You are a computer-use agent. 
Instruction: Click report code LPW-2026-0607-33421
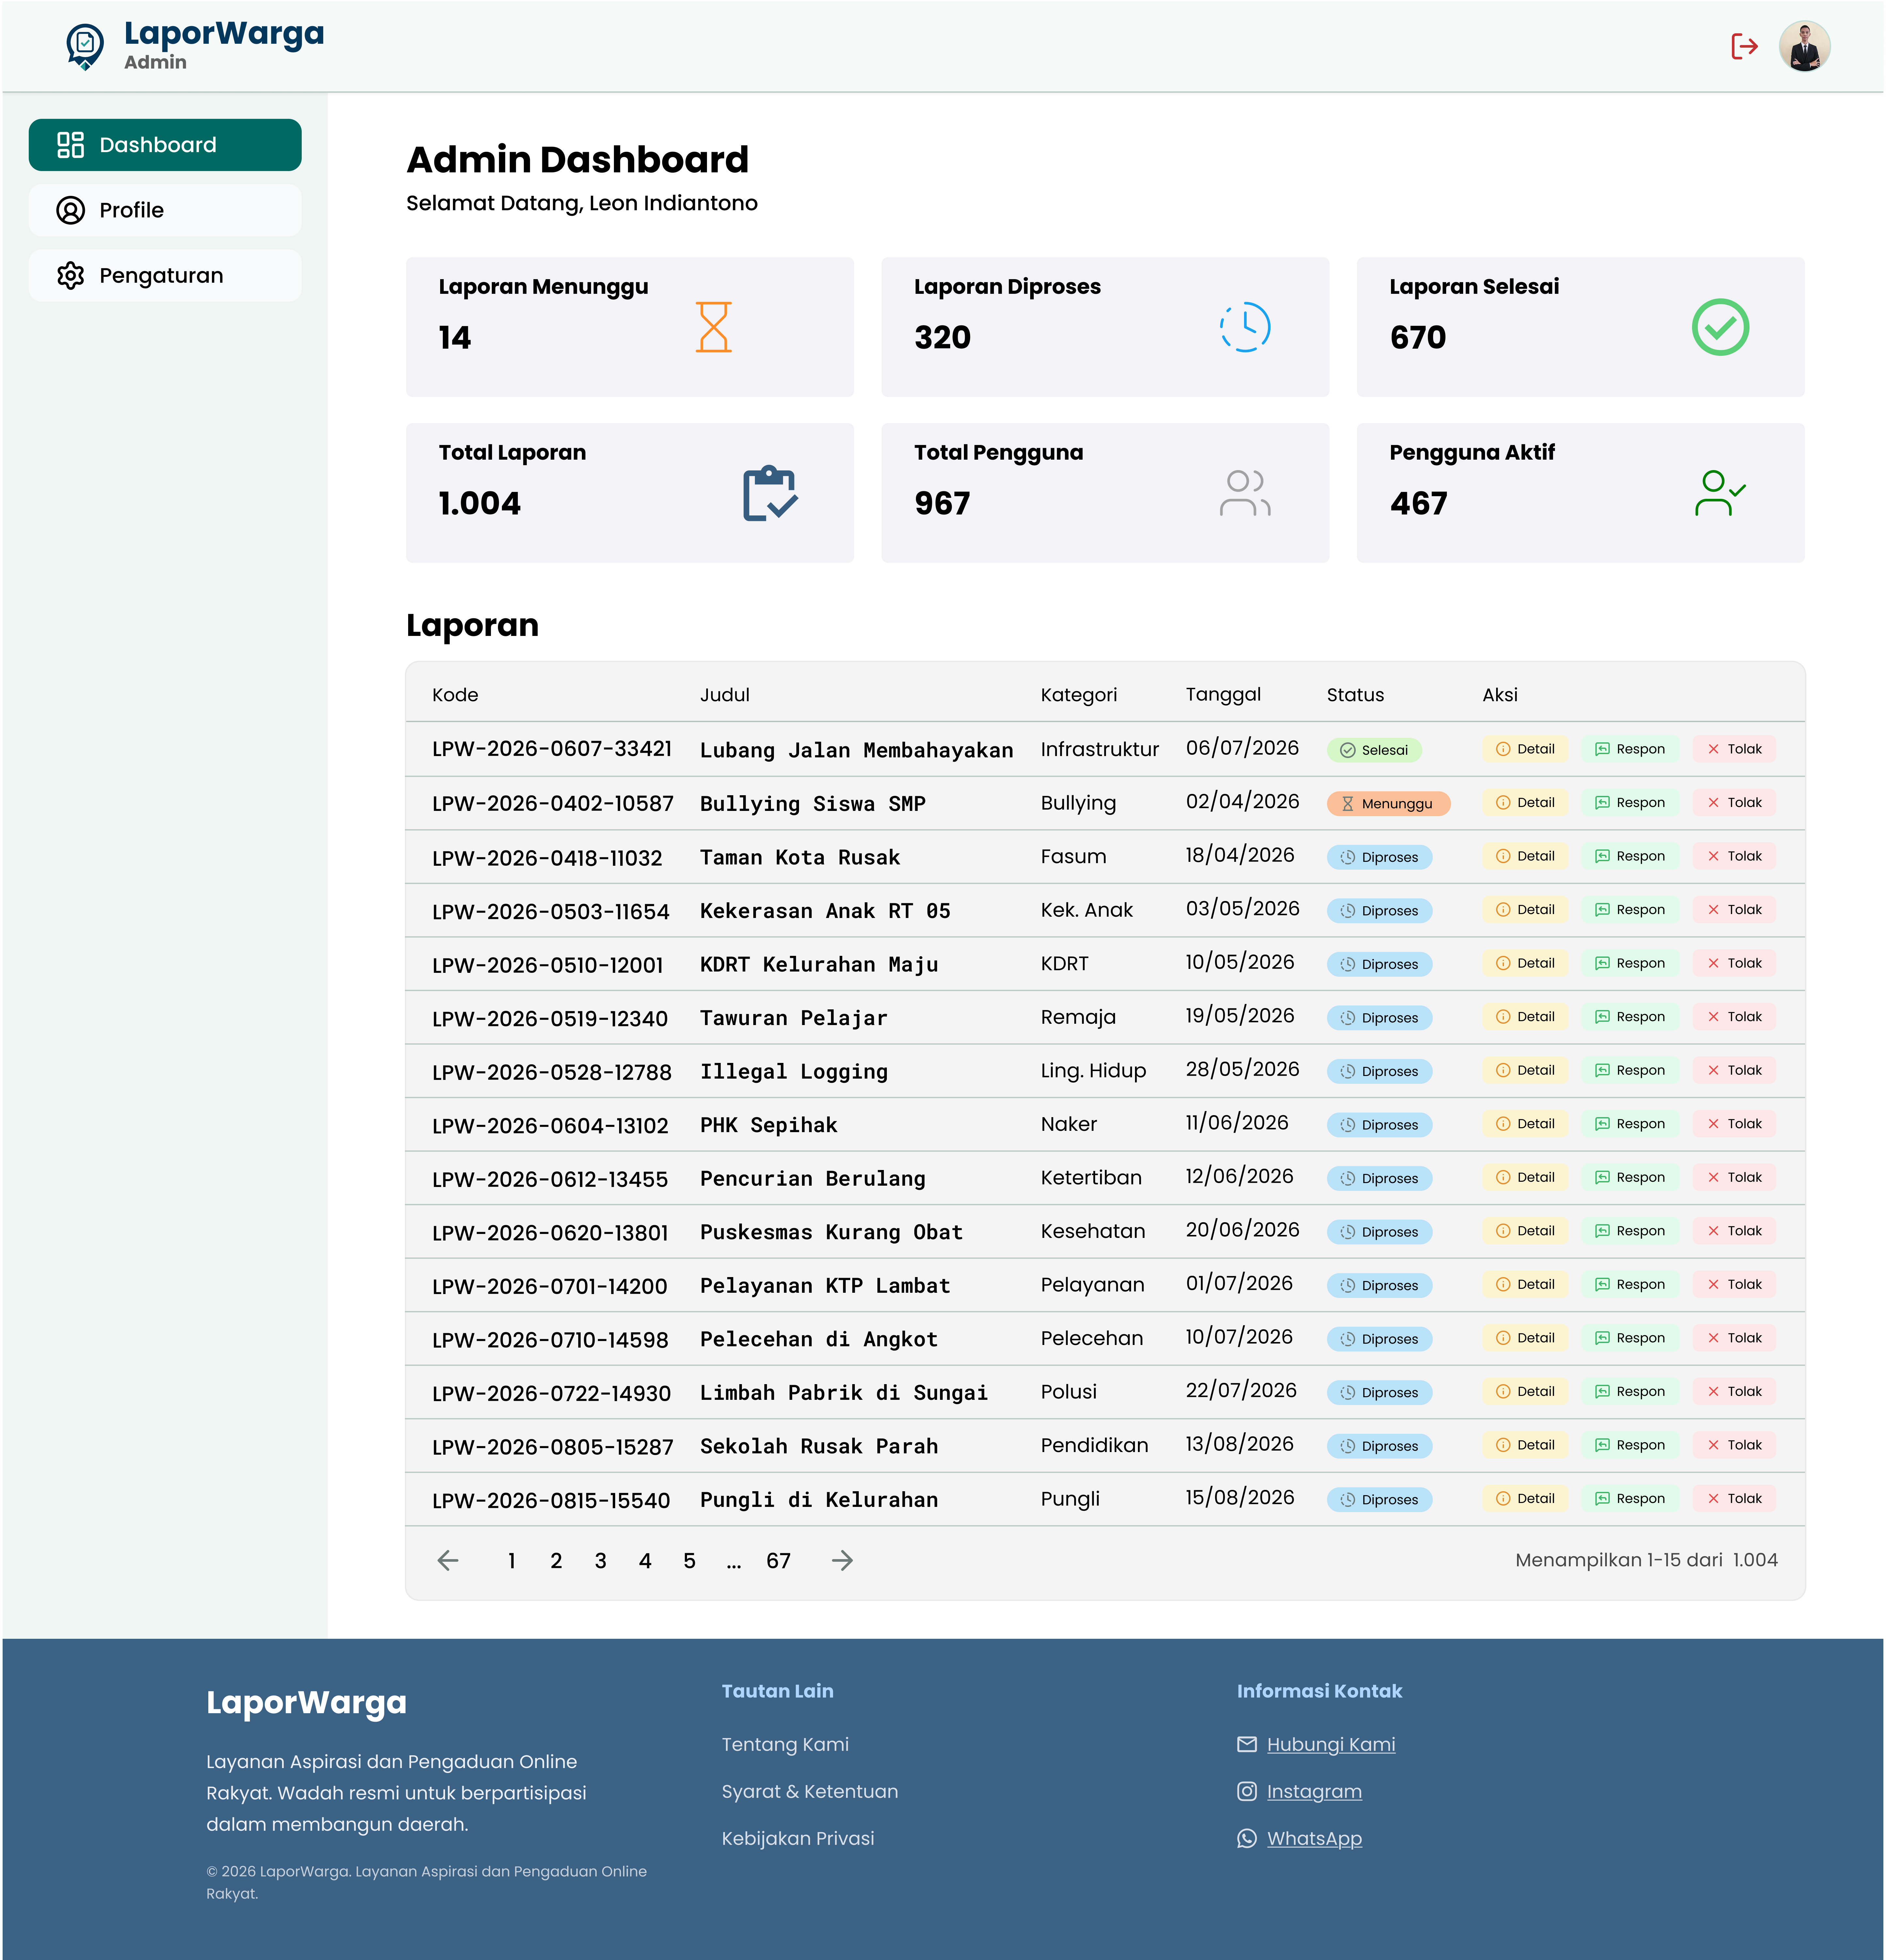coord(552,749)
